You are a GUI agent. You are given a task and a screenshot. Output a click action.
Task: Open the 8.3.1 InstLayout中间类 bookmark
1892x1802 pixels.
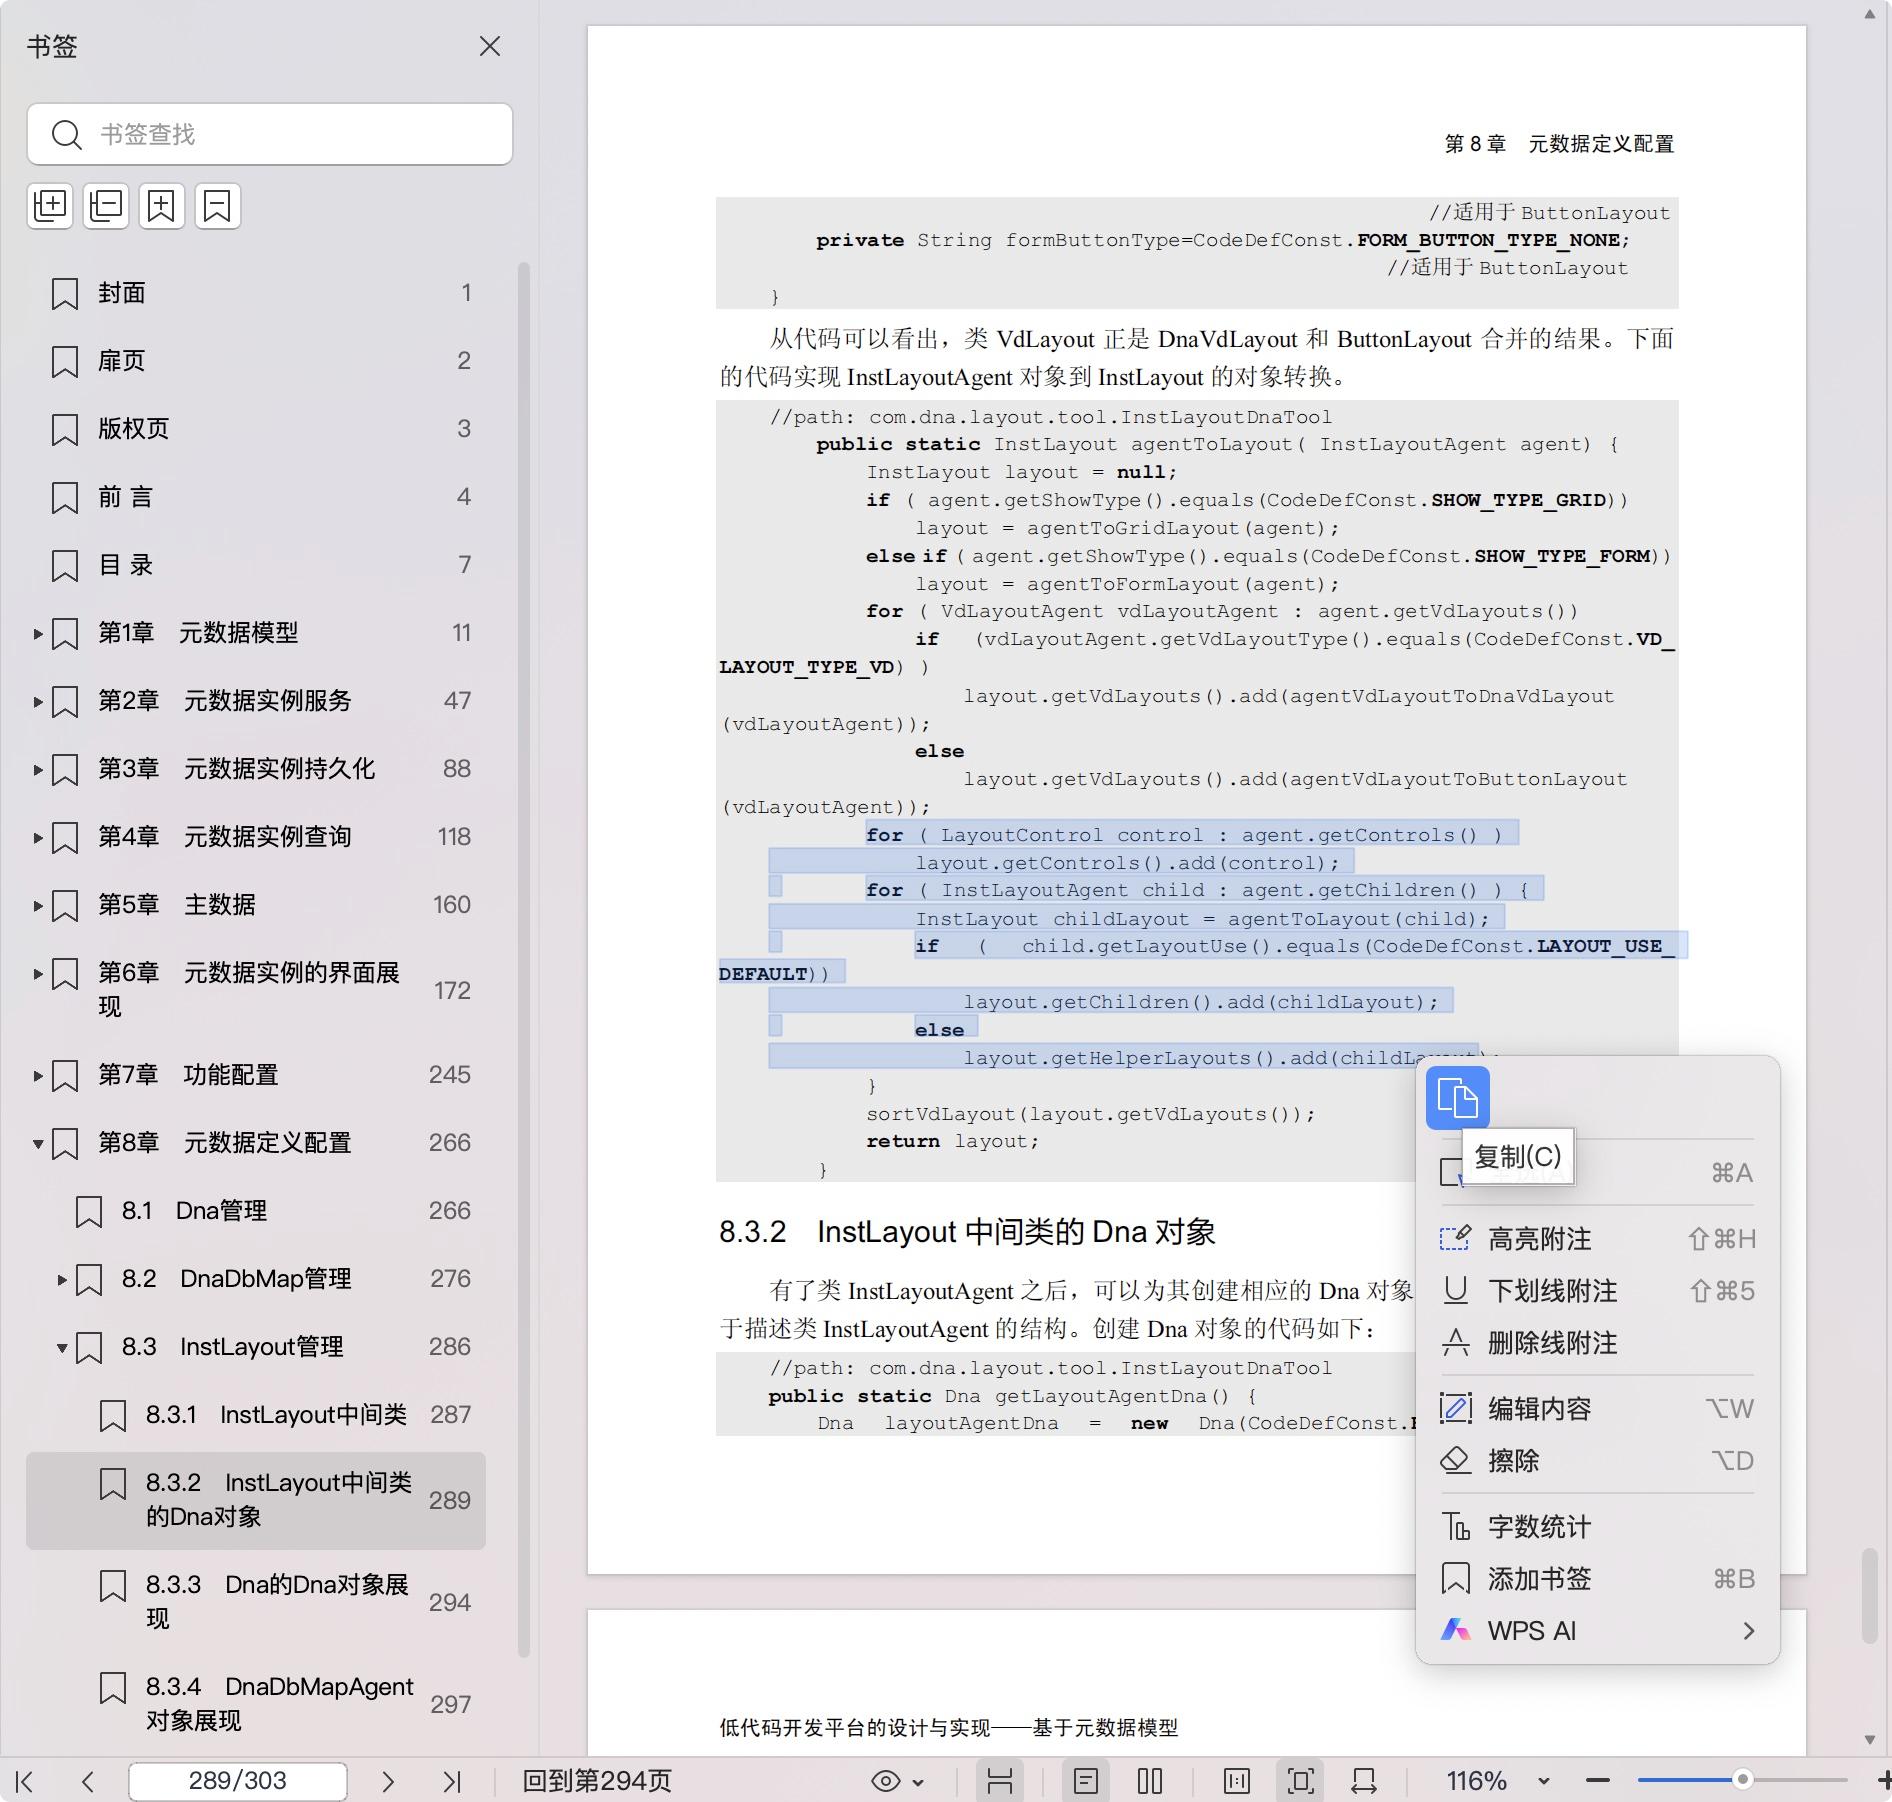(x=276, y=1415)
